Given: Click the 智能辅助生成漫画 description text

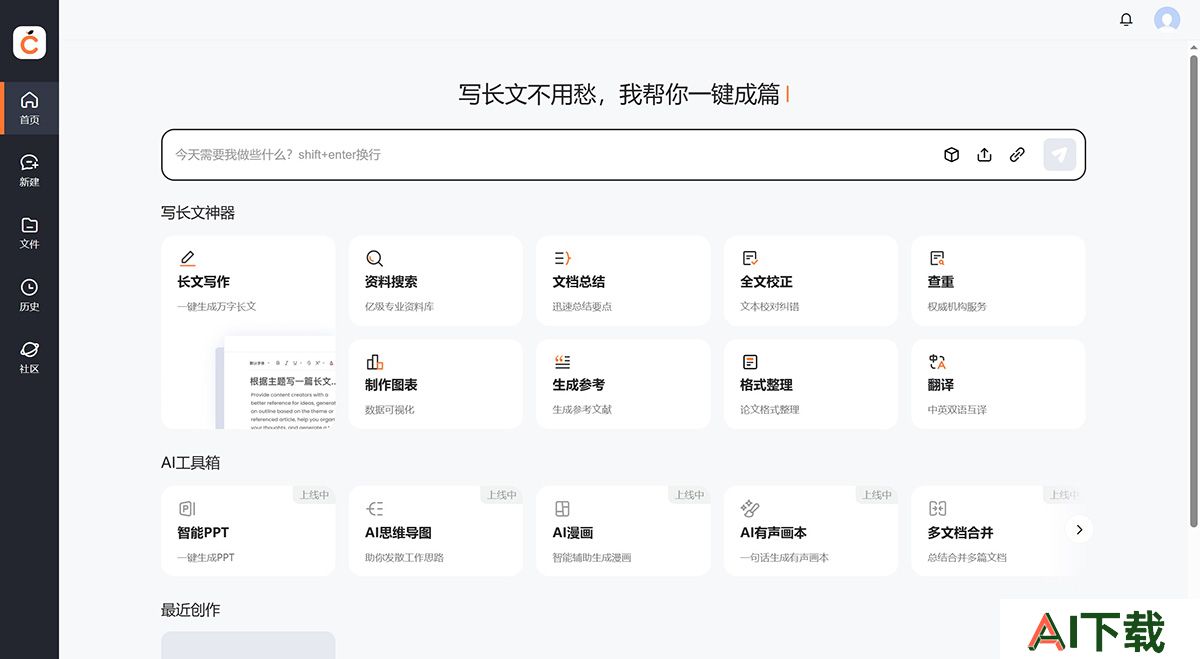Looking at the screenshot, I should coord(592,557).
